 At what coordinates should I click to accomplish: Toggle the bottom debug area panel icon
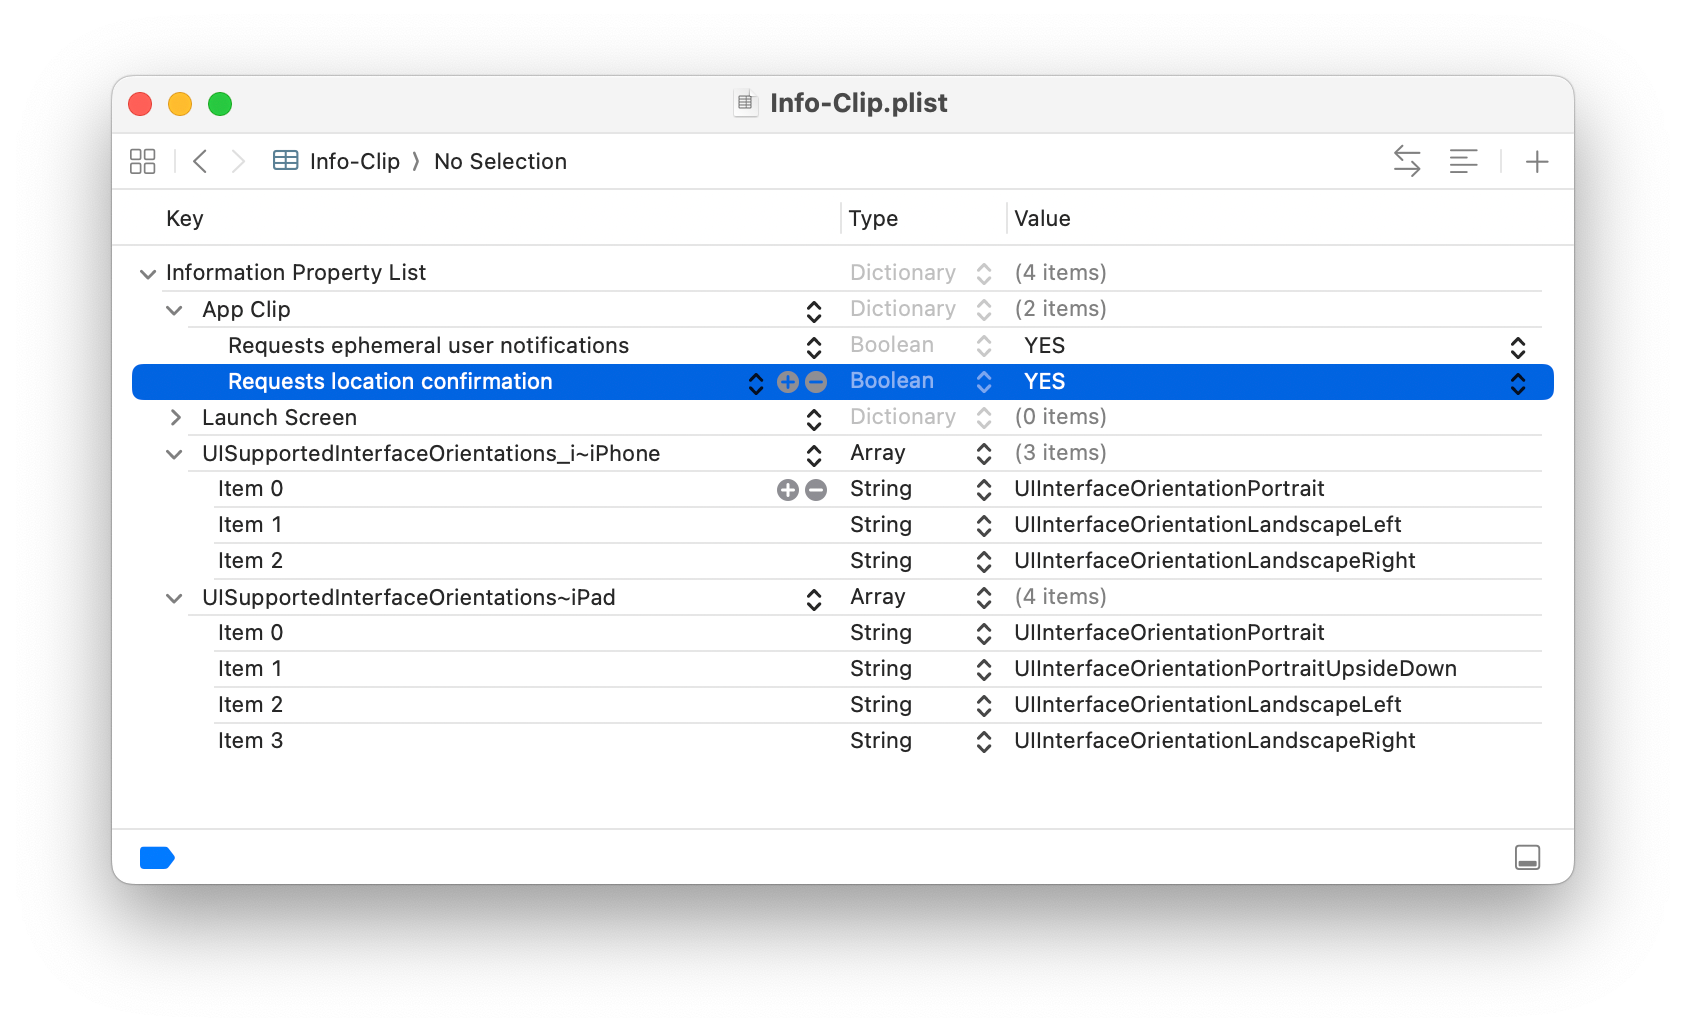(1527, 858)
